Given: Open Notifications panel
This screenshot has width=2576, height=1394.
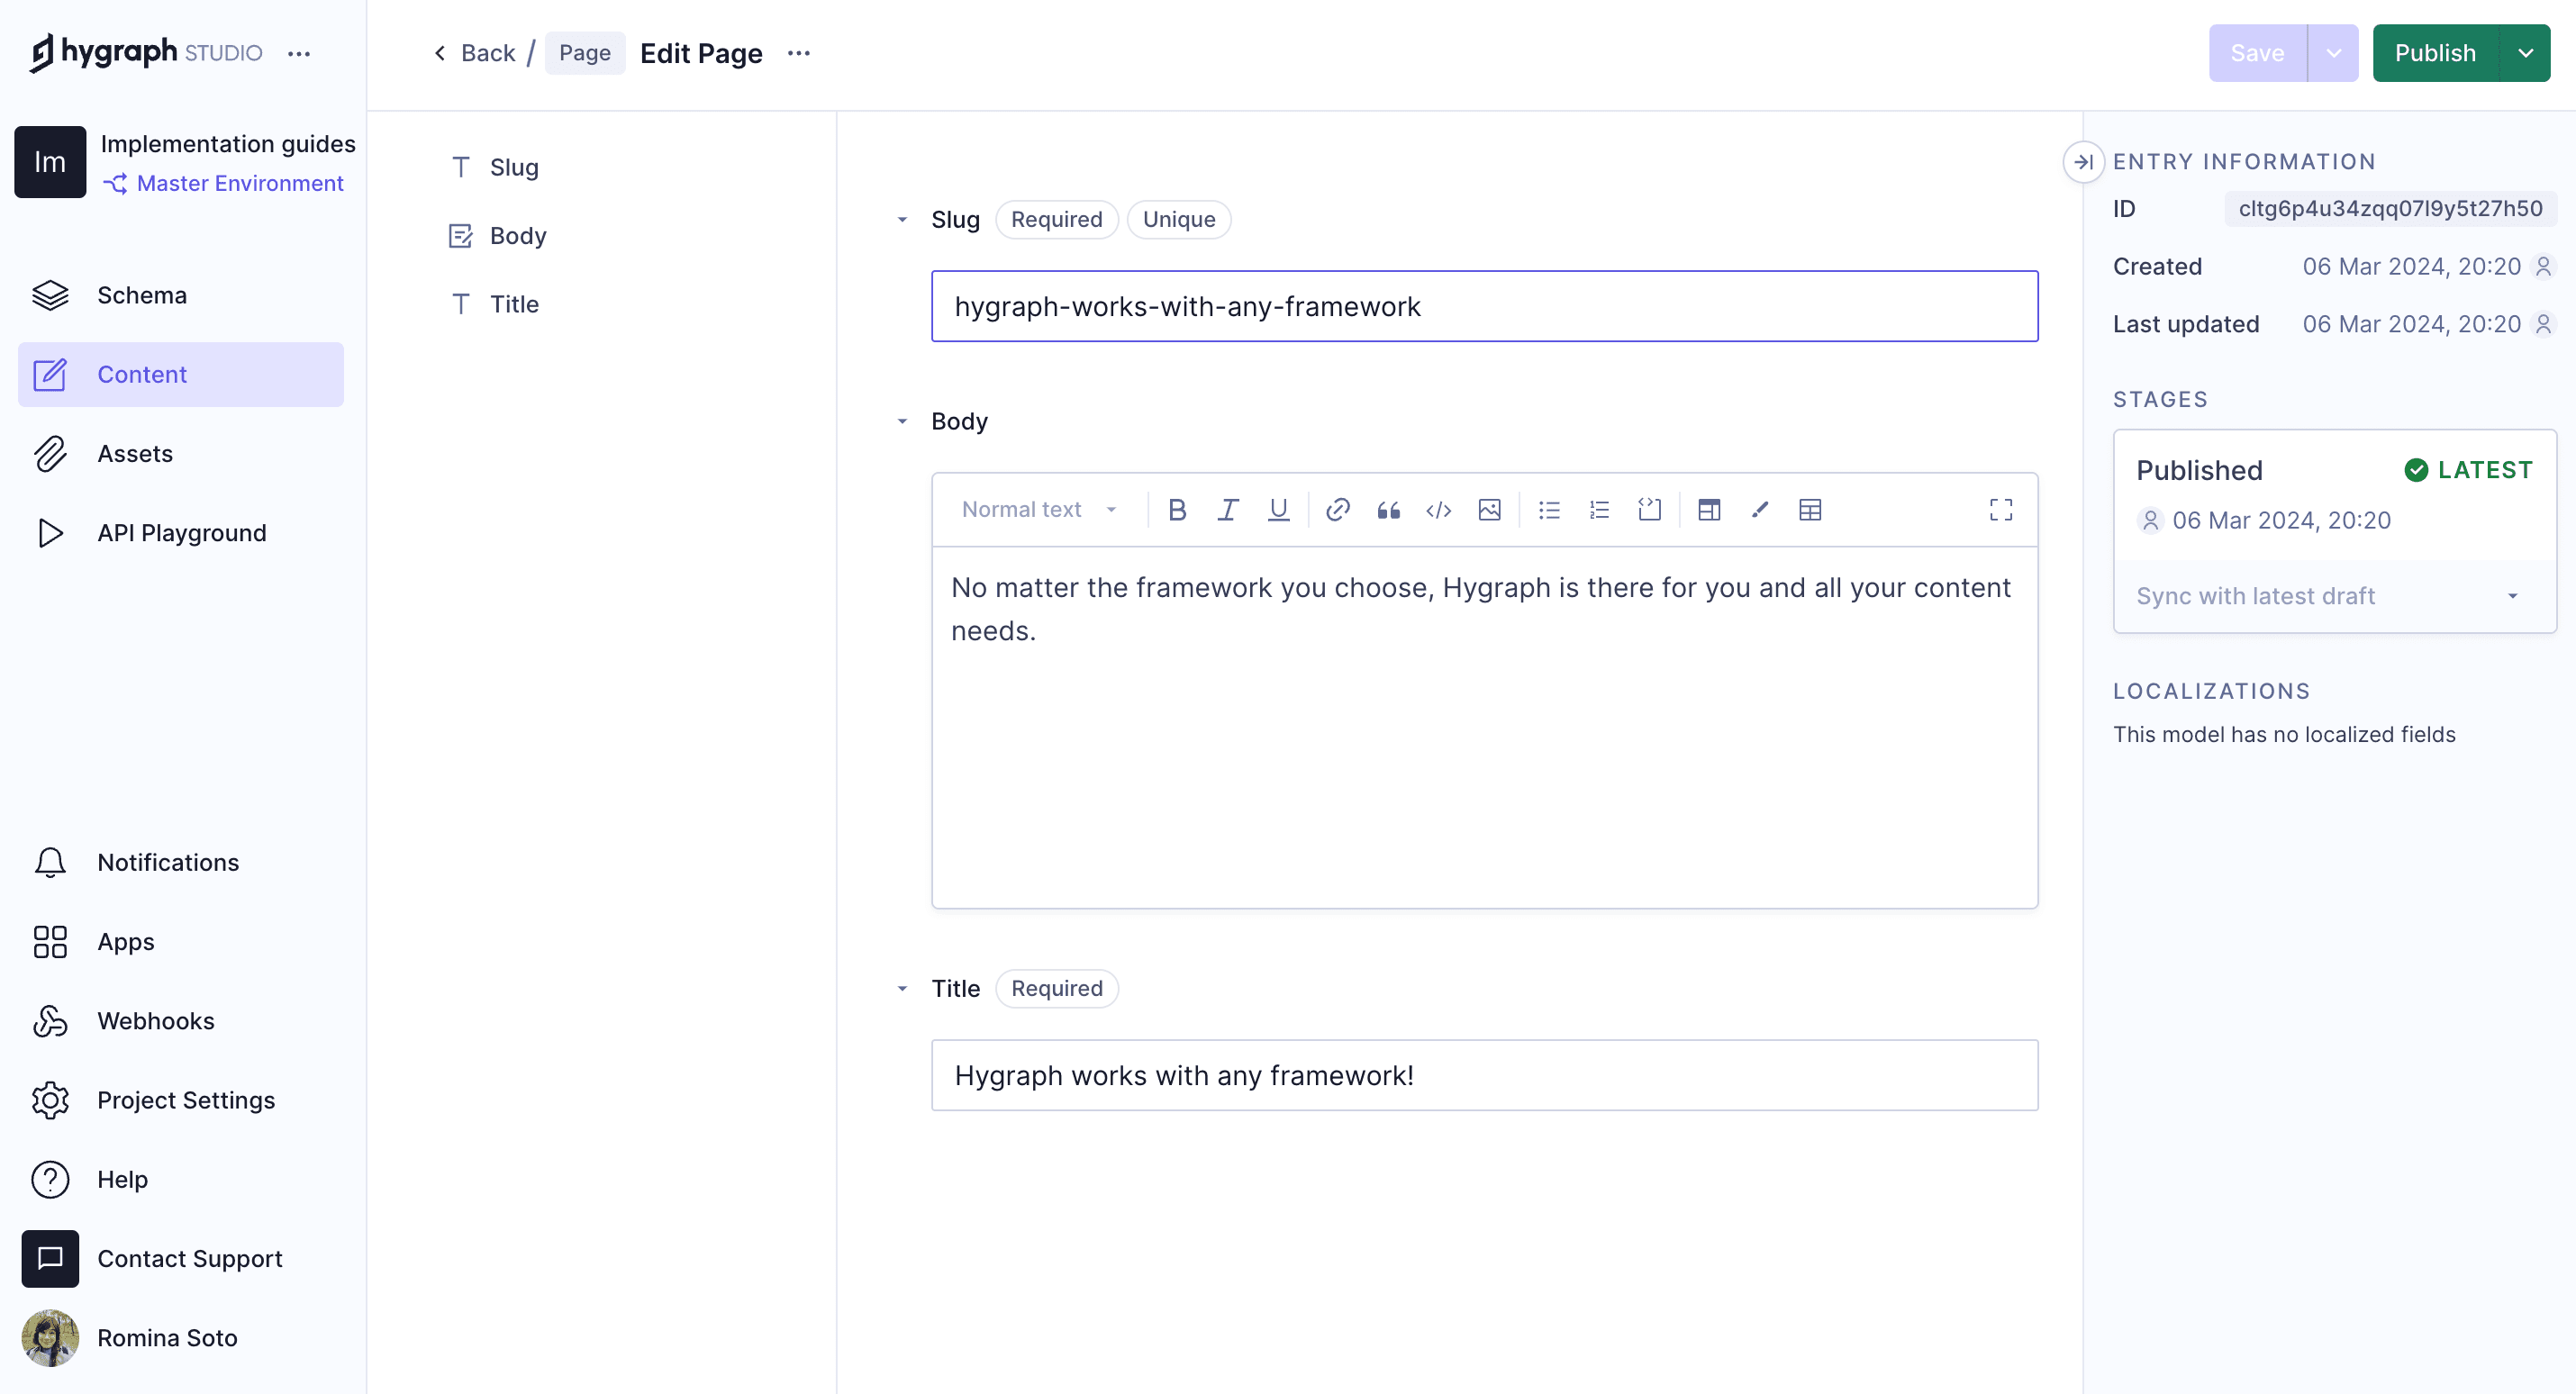Looking at the screenshot, I should click(168, 862).
